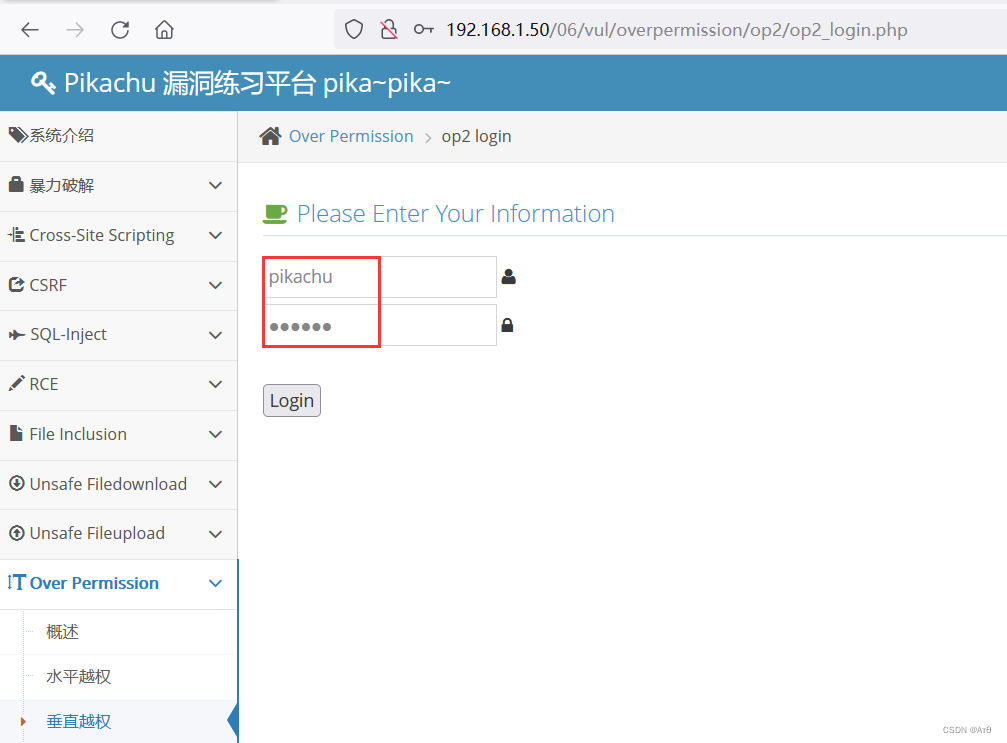Image resolution: width=1007 pixels, height=743 pixels.
Task: Click the SQL-Inject plane icon
Action: (17, 335)
